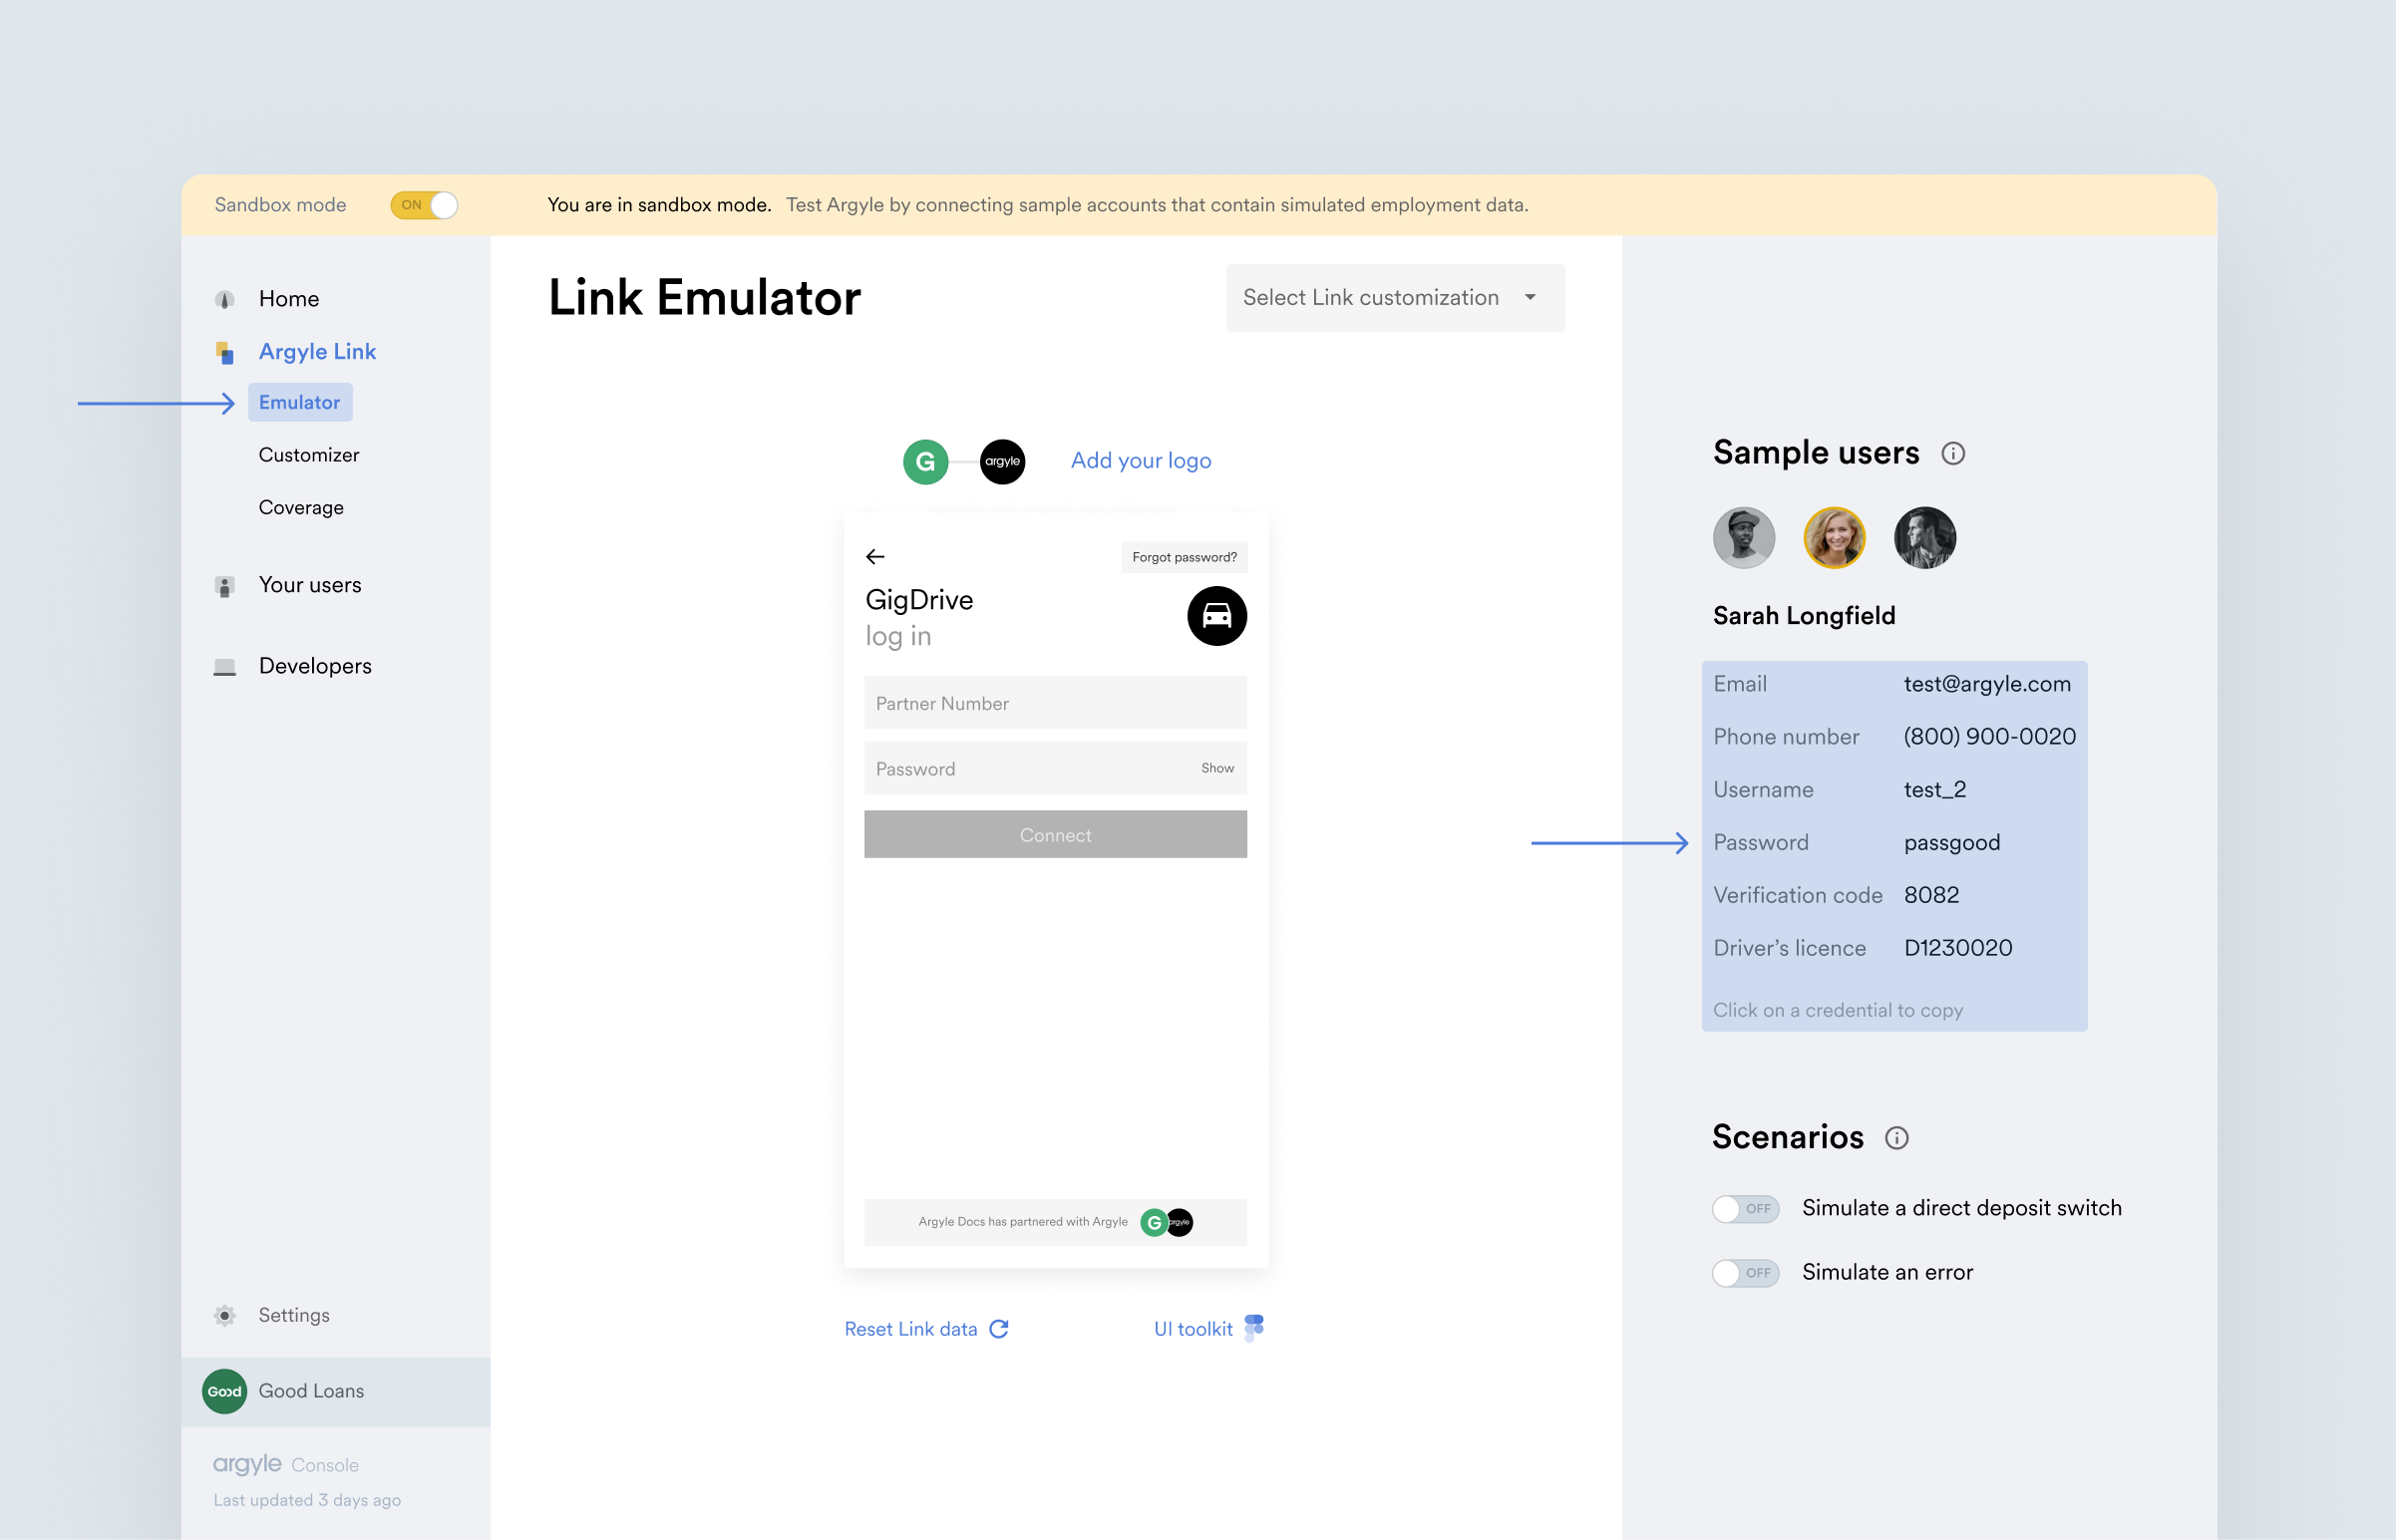2396x1540 pixels.
Task: Go to Customizer in the sidebar
Action: (x=309, y=455)
